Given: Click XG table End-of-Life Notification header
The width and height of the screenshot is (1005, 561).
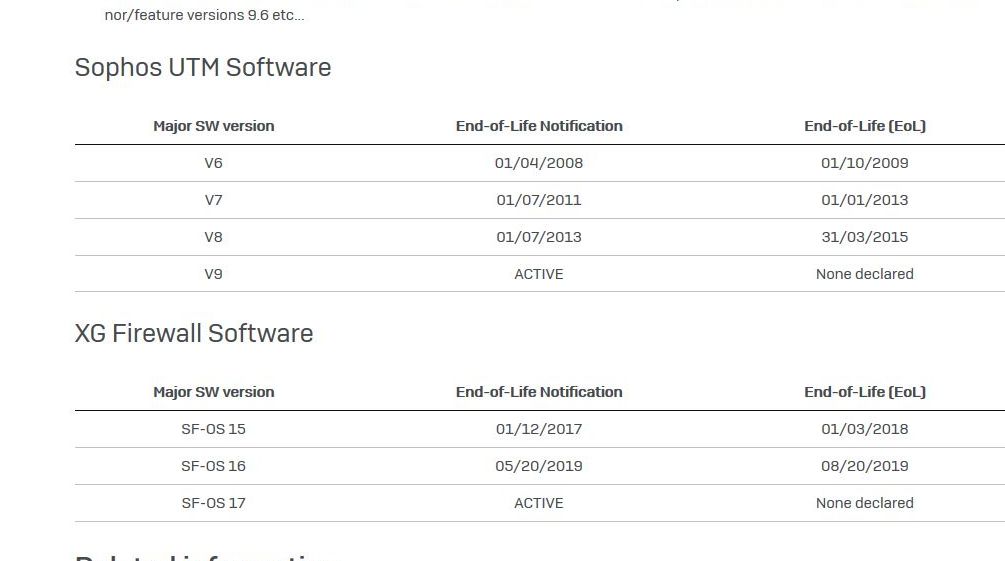Looking at the screenshot, I should tap(539, 392).
